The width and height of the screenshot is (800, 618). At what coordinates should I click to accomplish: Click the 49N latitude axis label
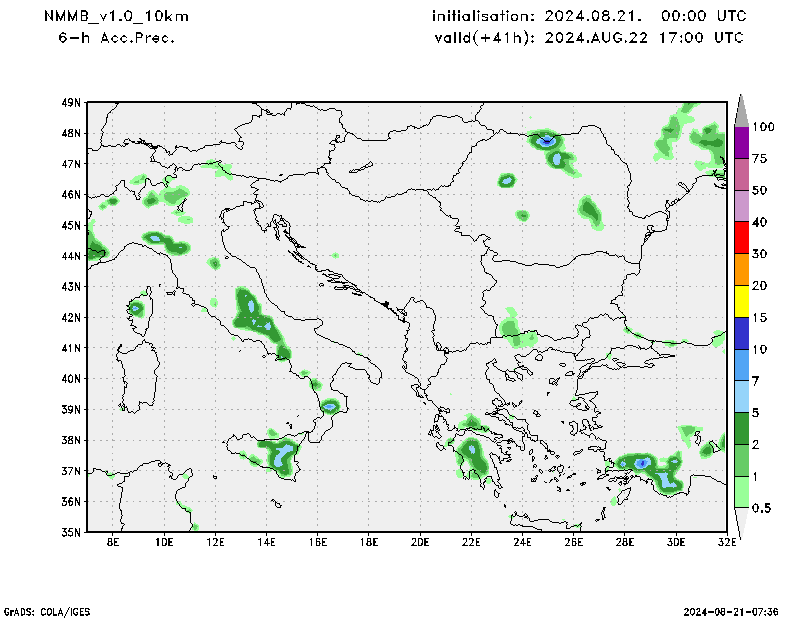70,102
